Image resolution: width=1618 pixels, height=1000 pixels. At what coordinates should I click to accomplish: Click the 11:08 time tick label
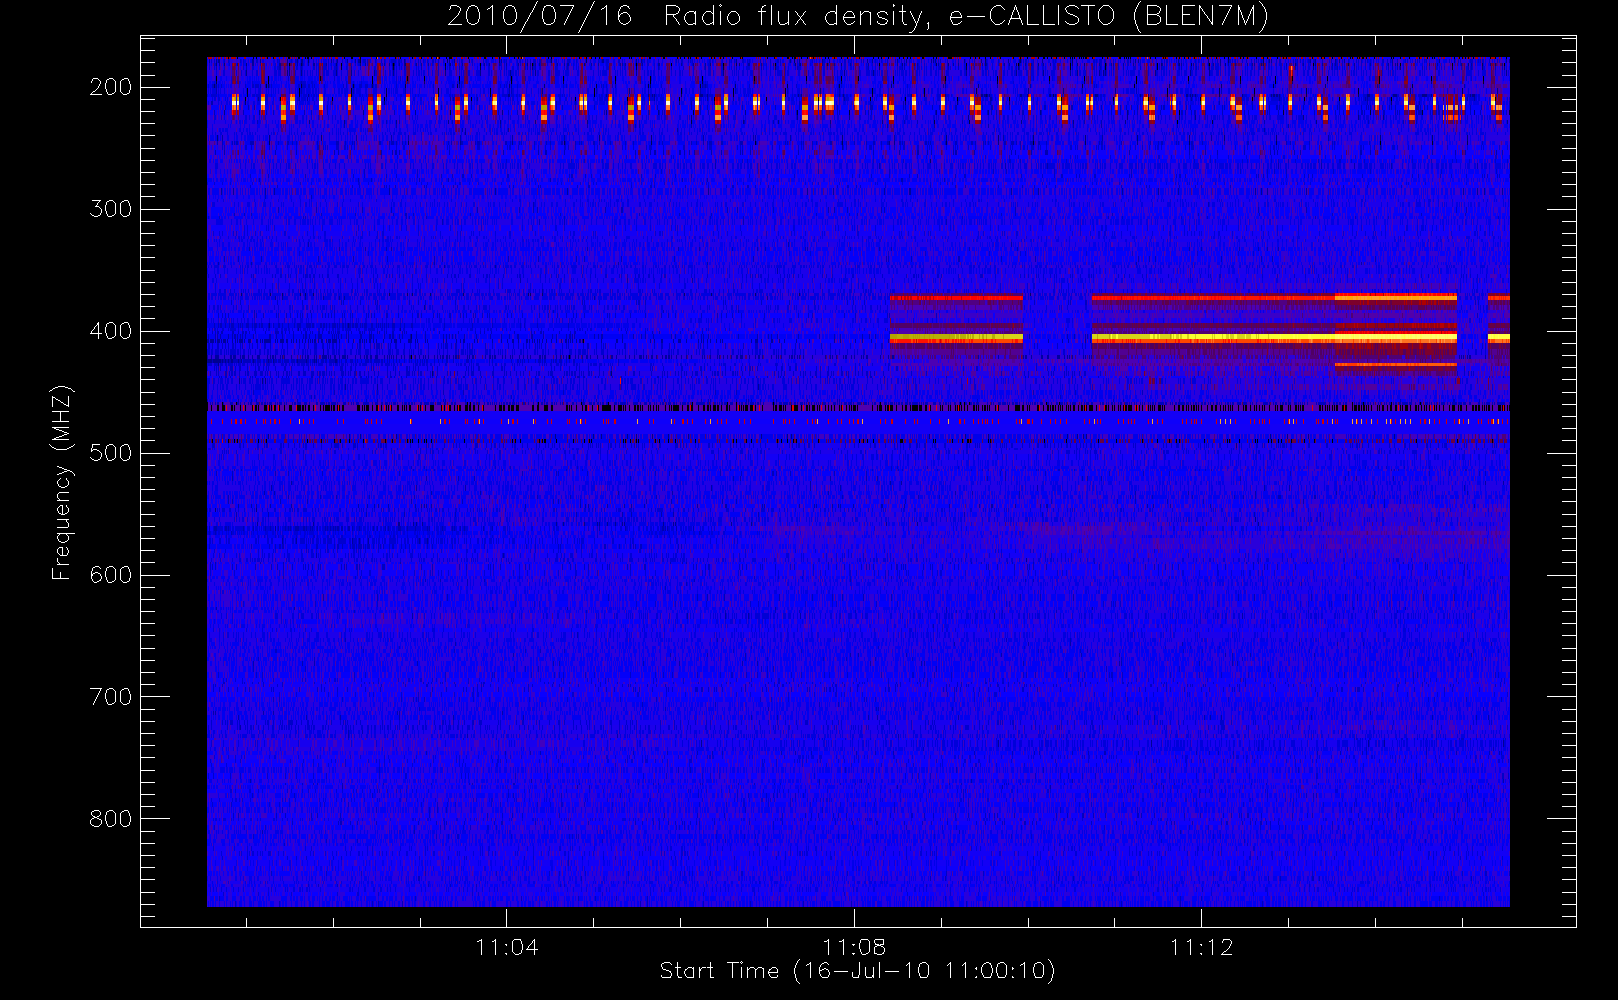(x=854, y=947)
